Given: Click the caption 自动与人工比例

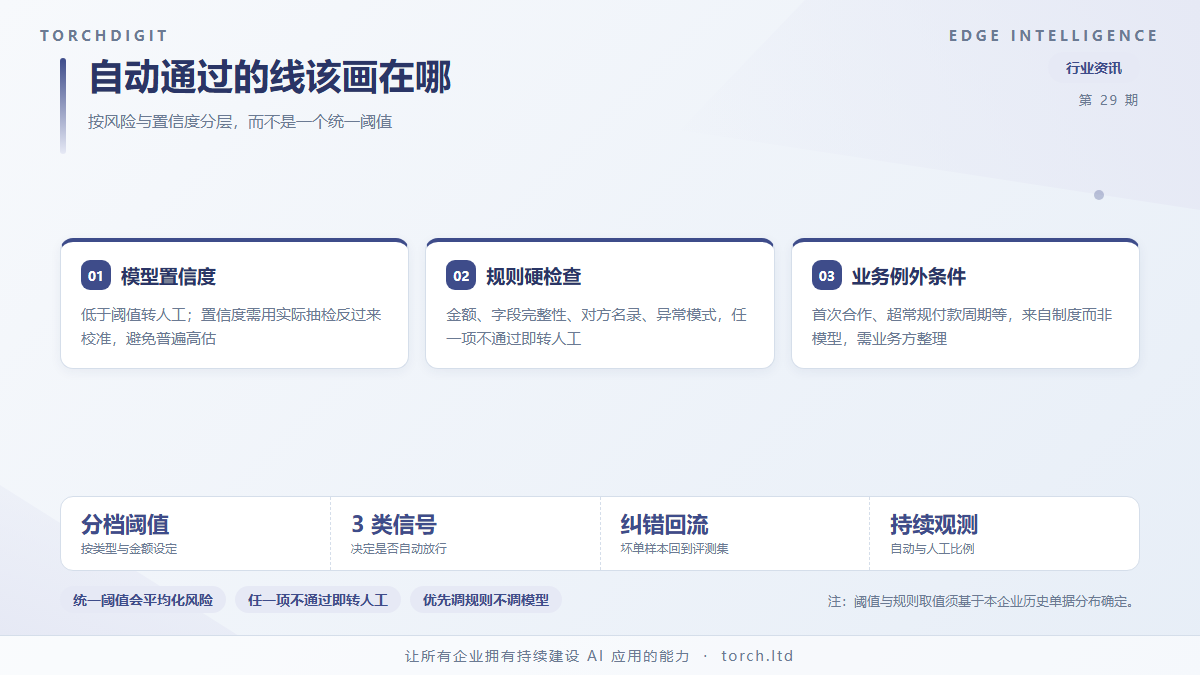Looking at the screenshot, I should pyautogui.click(x=932, y=549).
